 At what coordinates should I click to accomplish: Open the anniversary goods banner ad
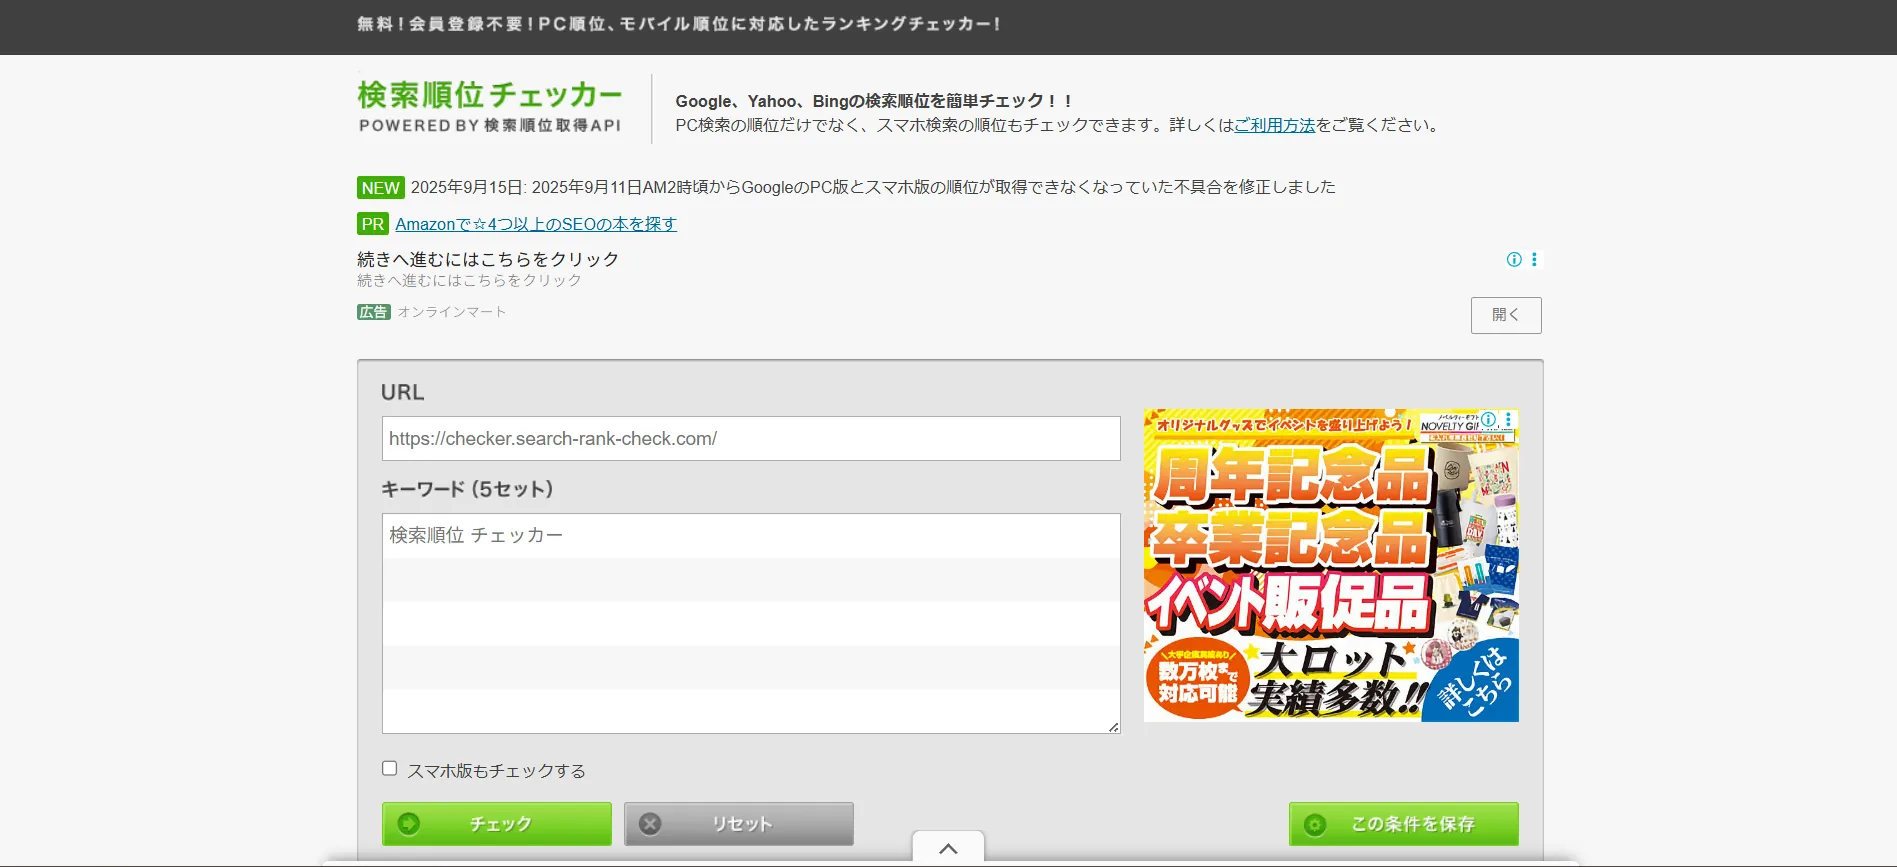click(x=1331, y=565)
